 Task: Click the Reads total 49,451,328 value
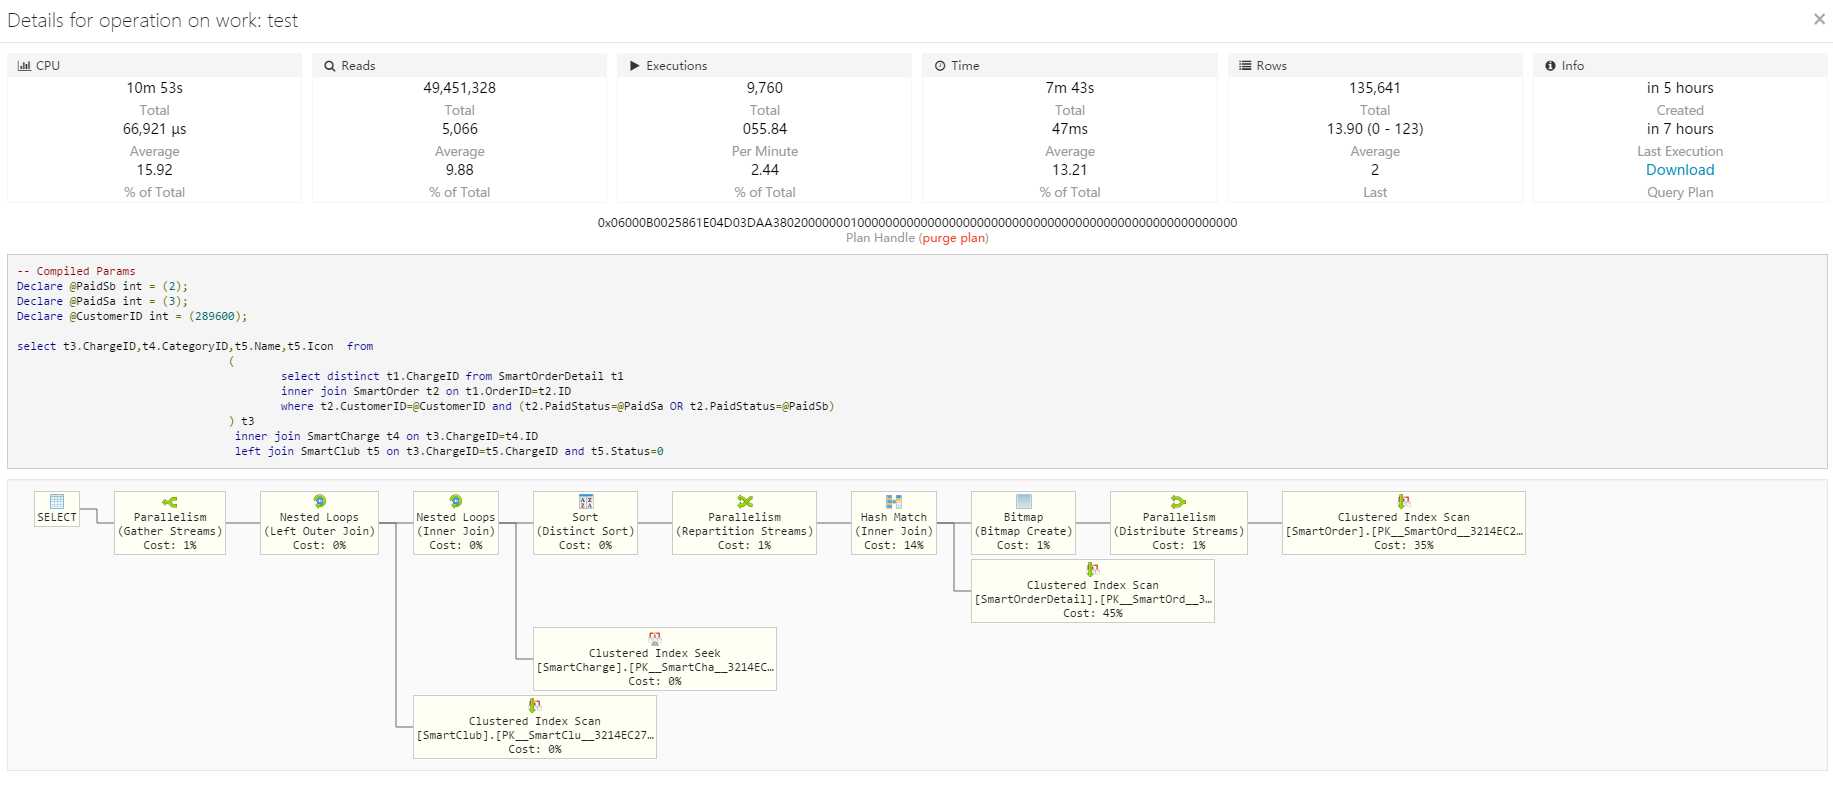pos(460,88)
